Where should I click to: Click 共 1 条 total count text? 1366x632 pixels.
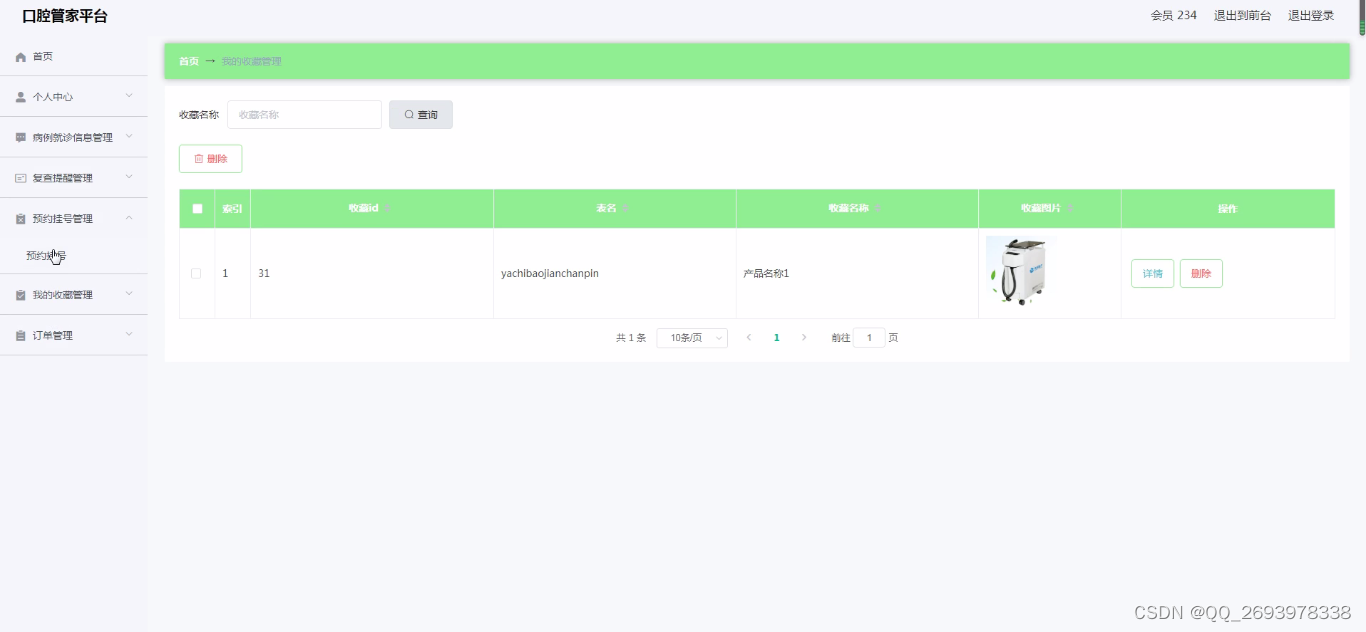coord(631,338)
